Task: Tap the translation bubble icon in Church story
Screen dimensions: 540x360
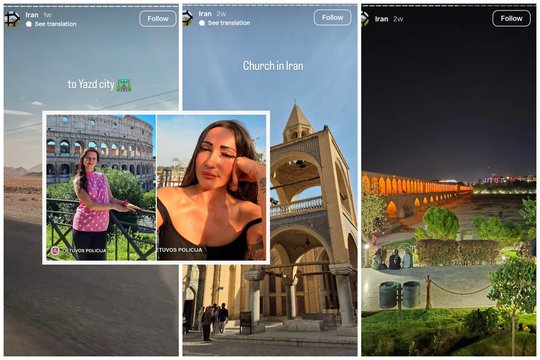Action: click(x=202, y=23)
